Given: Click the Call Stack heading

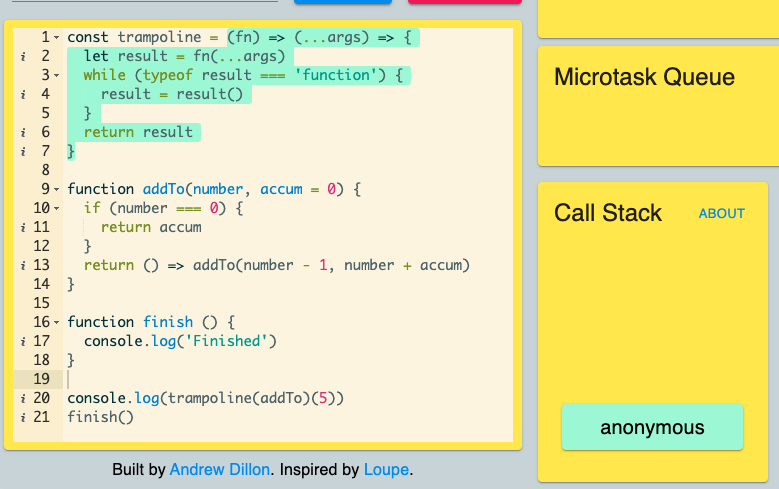Looking at the screenshot, I should [x=608, y=213].
